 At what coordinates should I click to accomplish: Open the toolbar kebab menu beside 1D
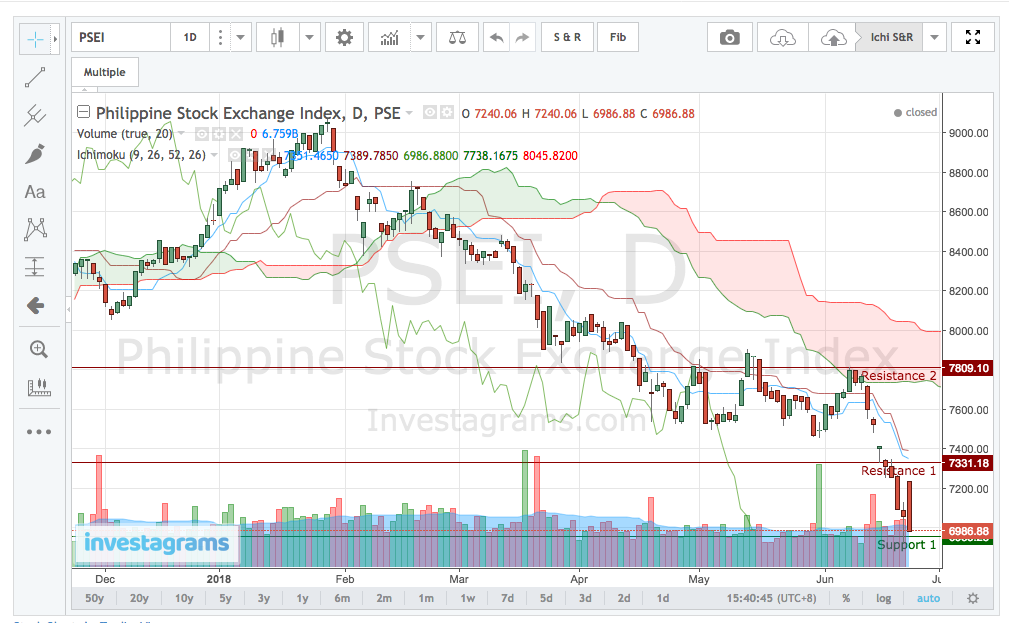tap(219, 37)
